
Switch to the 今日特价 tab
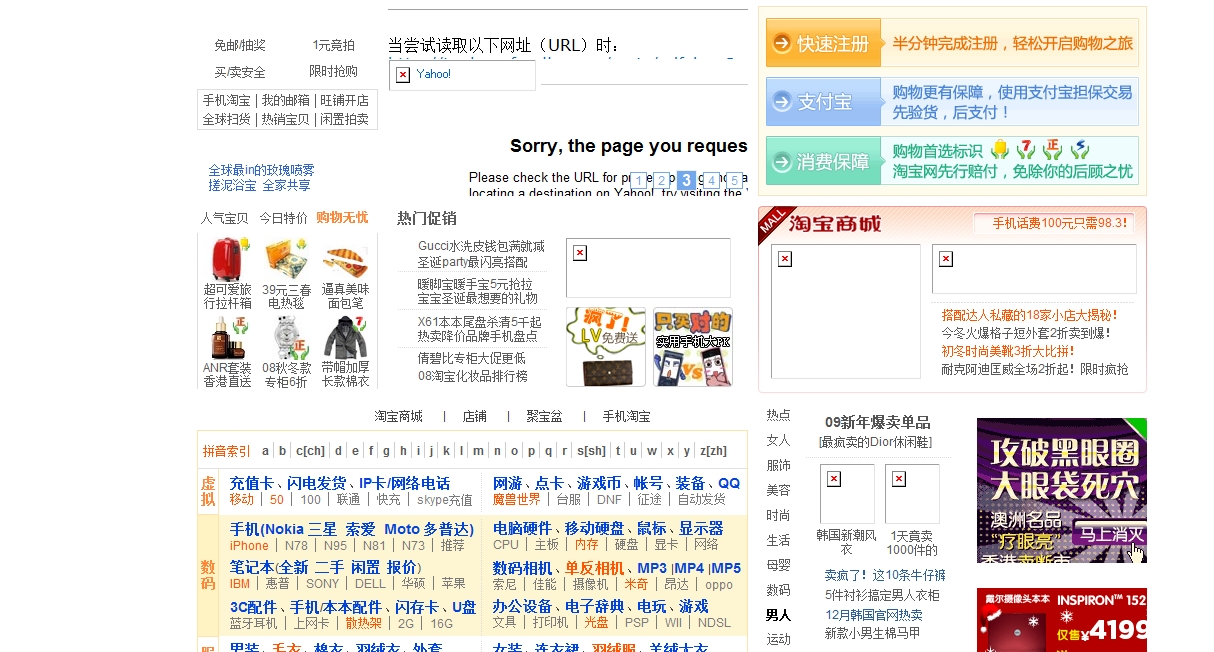pyautogui.click(x=284, y=218)
